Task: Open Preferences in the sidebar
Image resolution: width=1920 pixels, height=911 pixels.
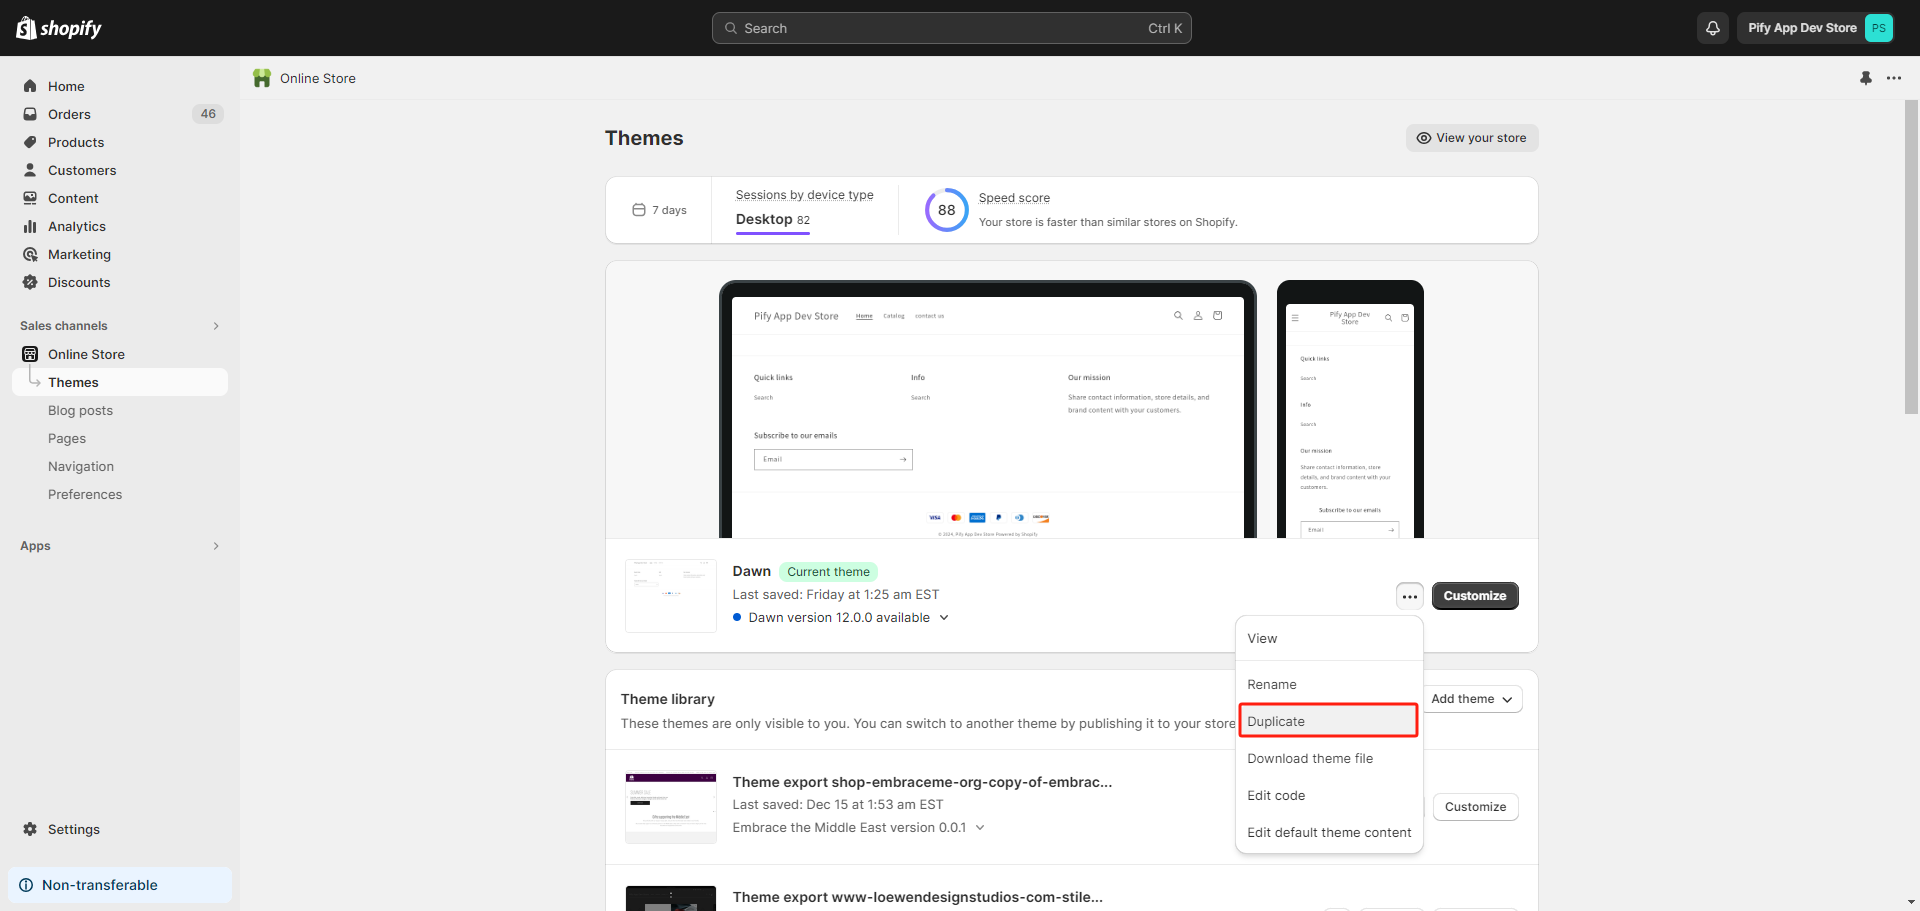Action: click(85, 494)
